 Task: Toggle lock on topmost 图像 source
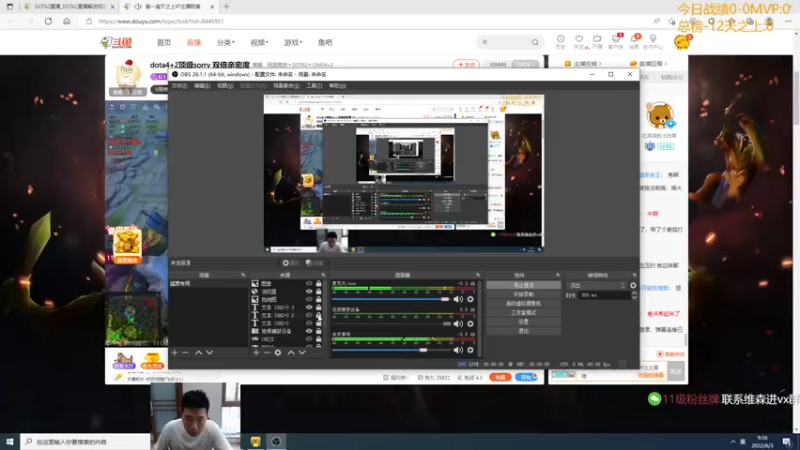point(318,283)
